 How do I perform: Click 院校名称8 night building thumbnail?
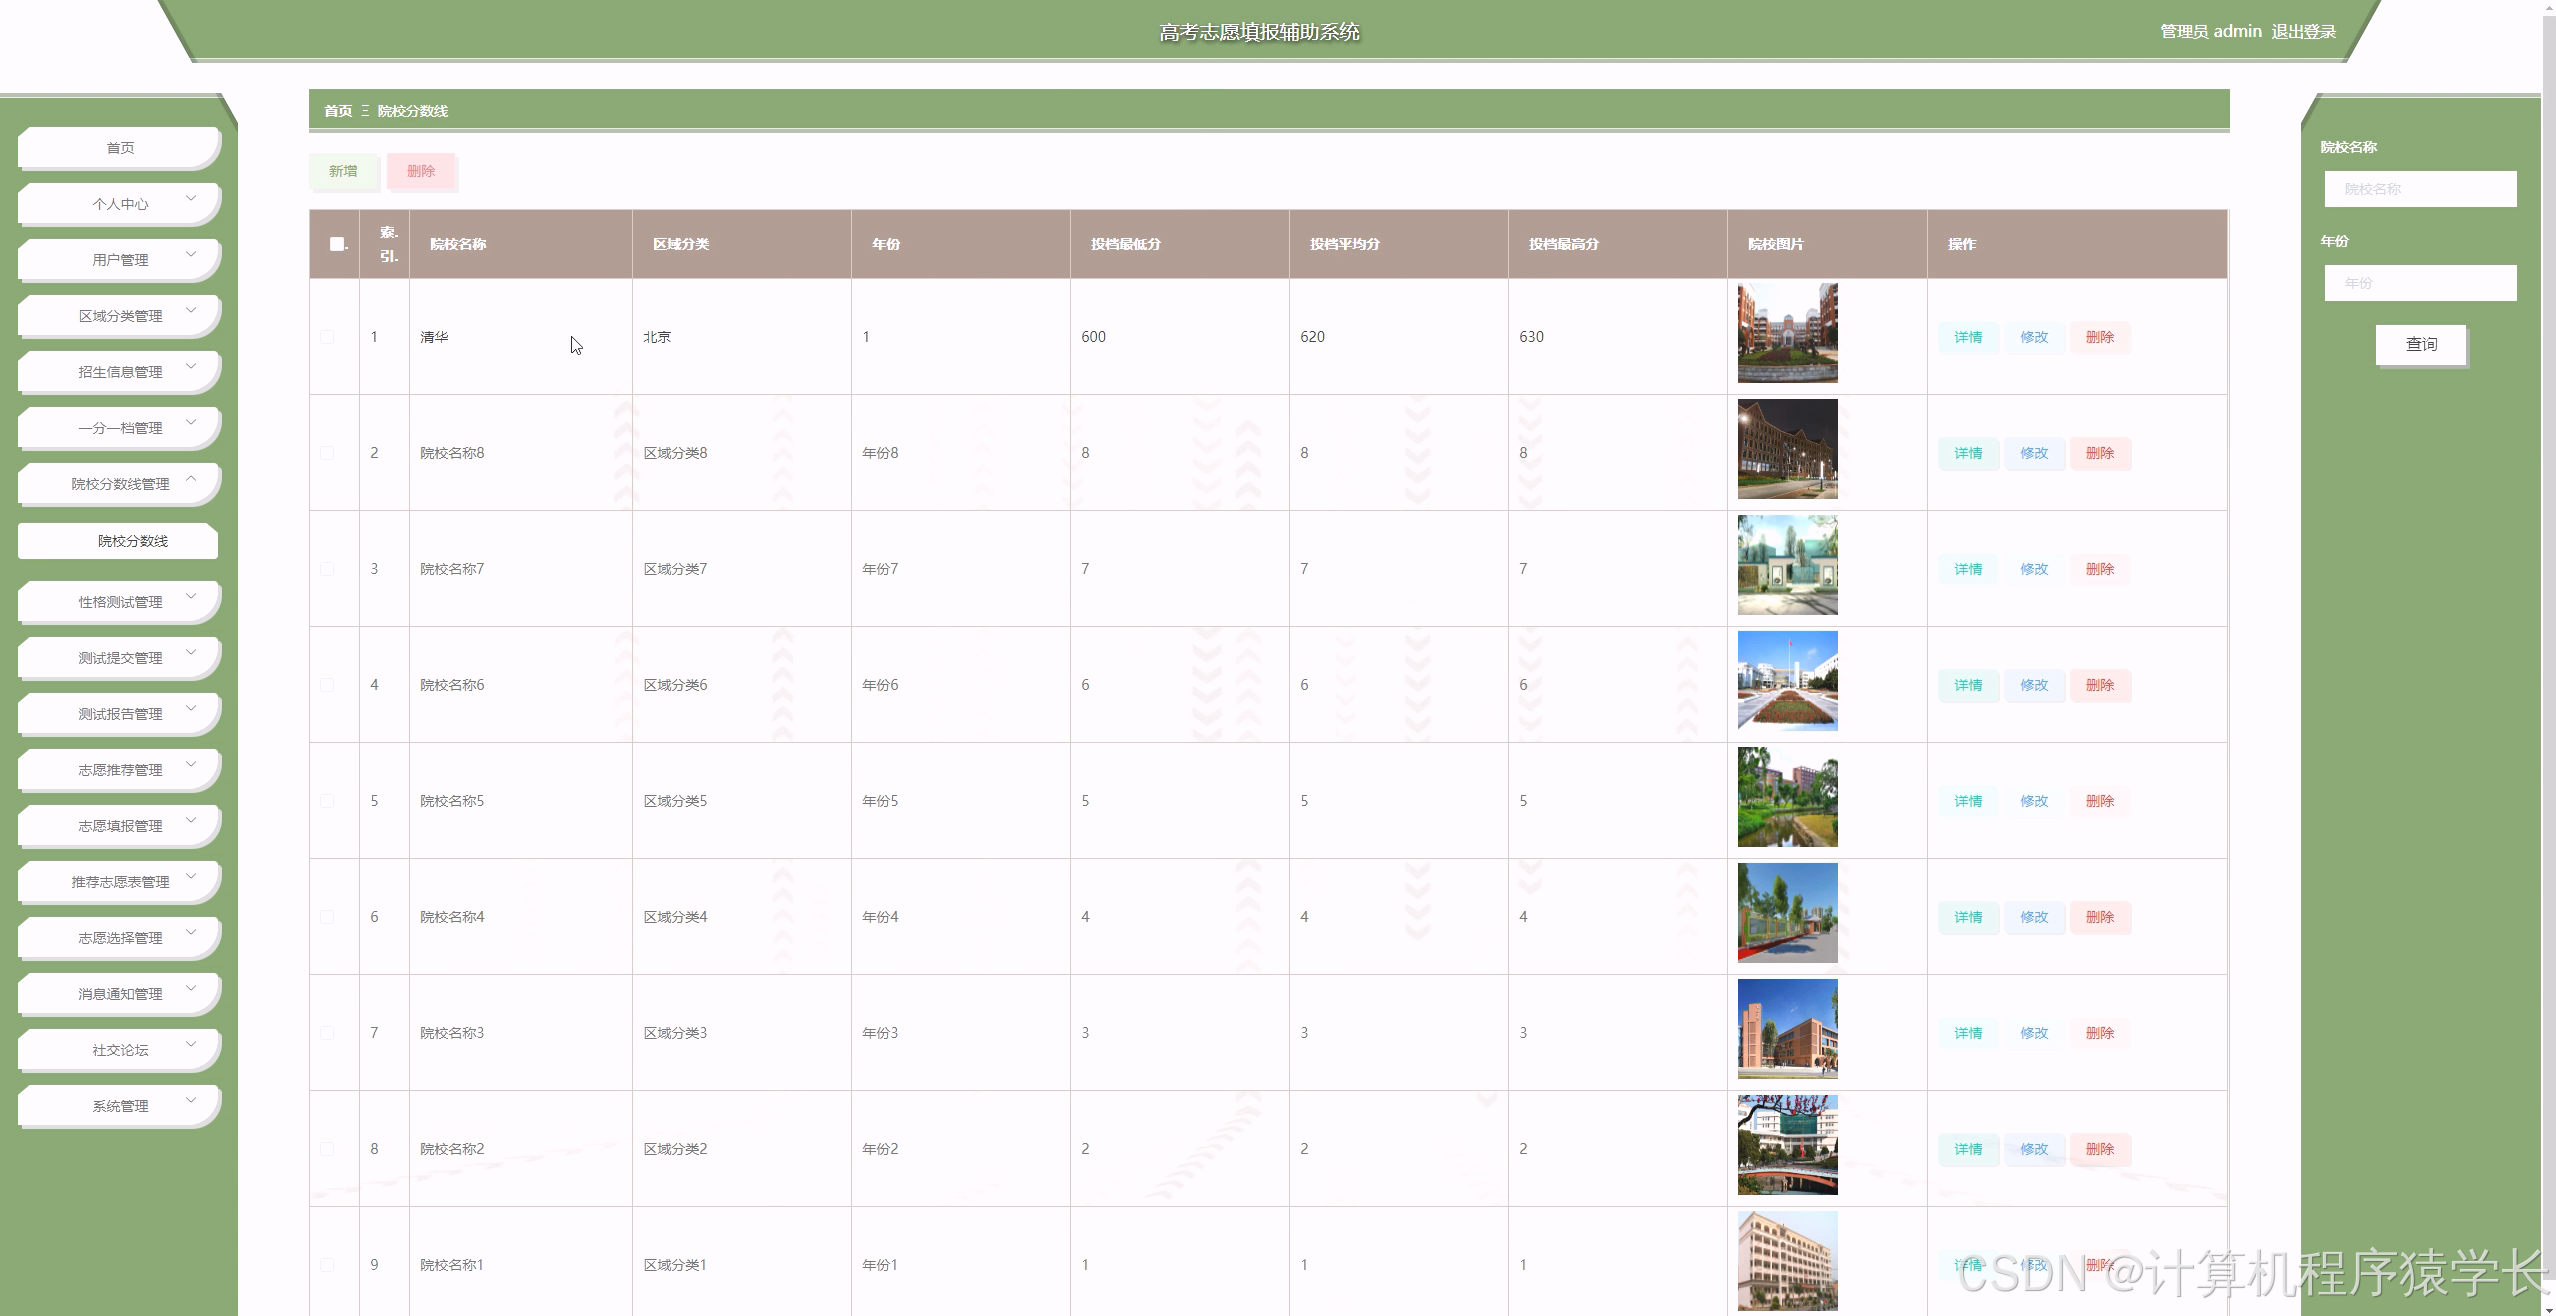point(1787,449)
